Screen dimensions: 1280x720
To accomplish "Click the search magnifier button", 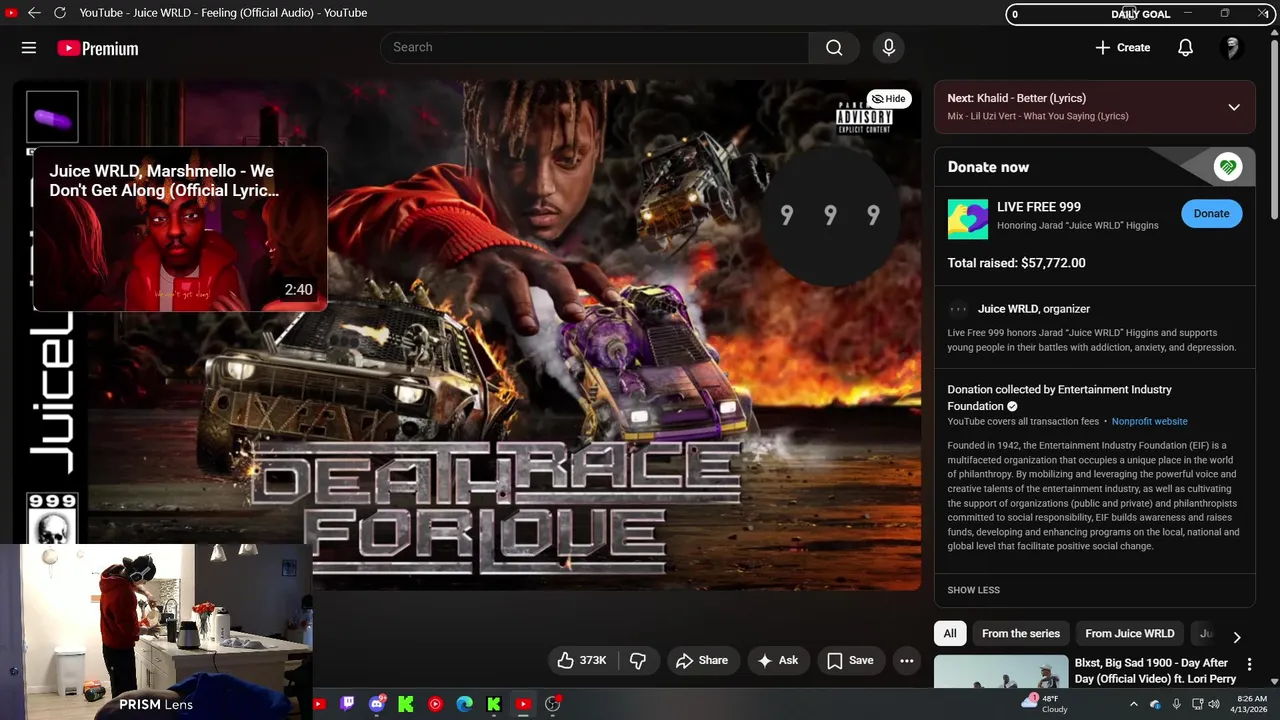I will (834, 47).
